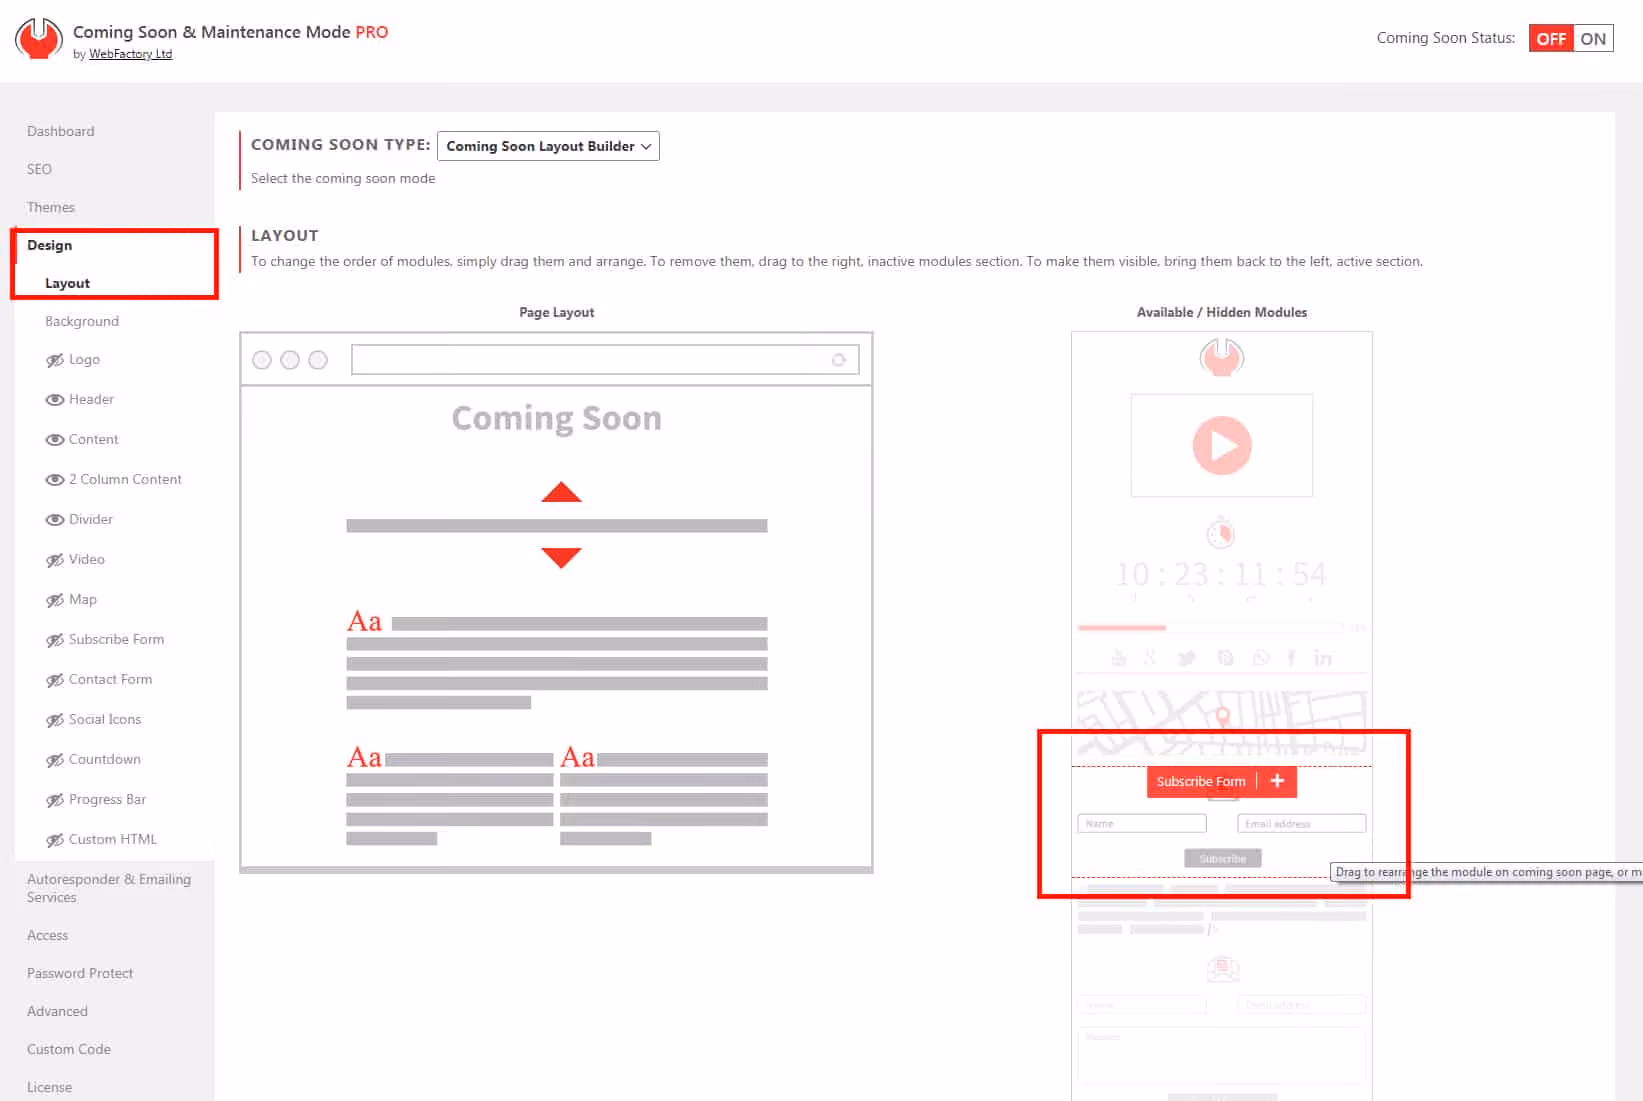The height and width of the screenshot is (1101, 1643).
Task: Toggle eye icon beside 2 Column Content
Action: point(55,480)
